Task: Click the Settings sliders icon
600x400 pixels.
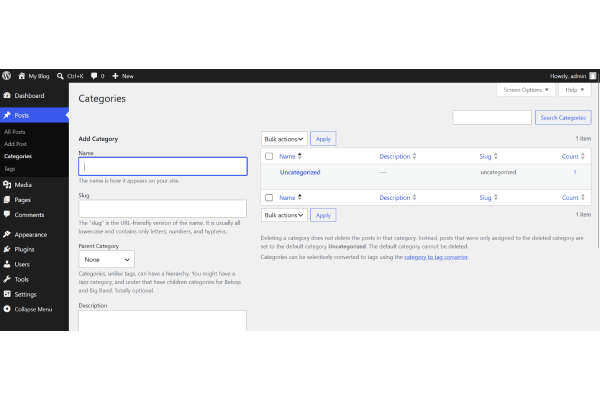Action: point(7,294)
